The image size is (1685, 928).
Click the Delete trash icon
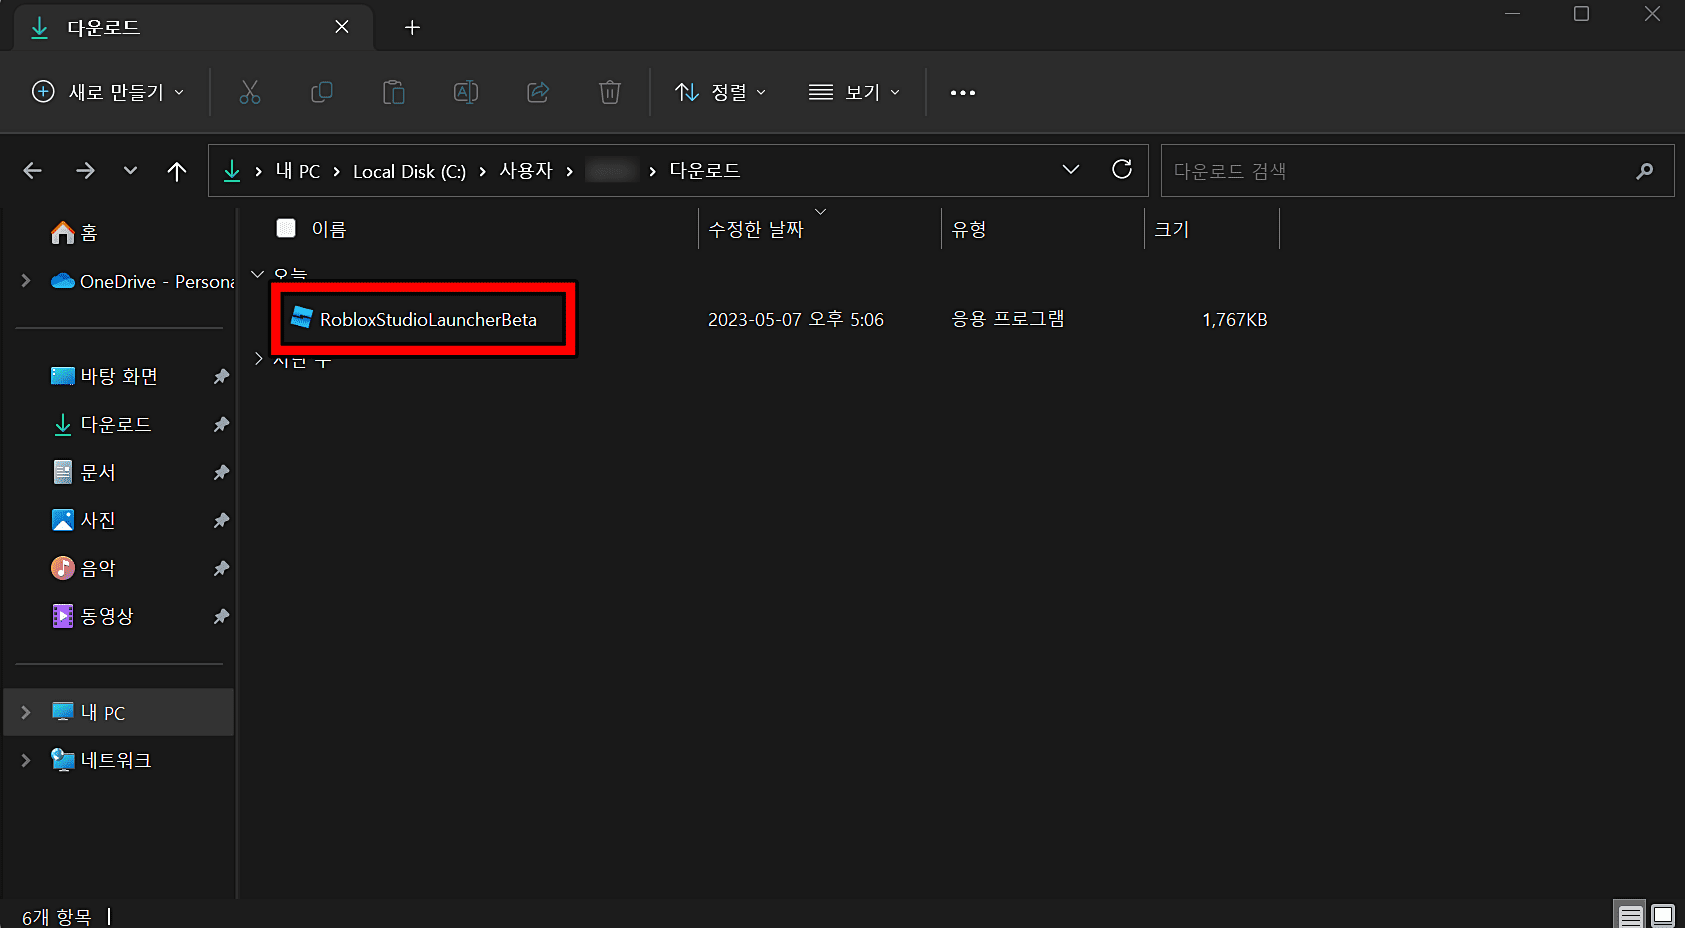[x=610, y=92]
